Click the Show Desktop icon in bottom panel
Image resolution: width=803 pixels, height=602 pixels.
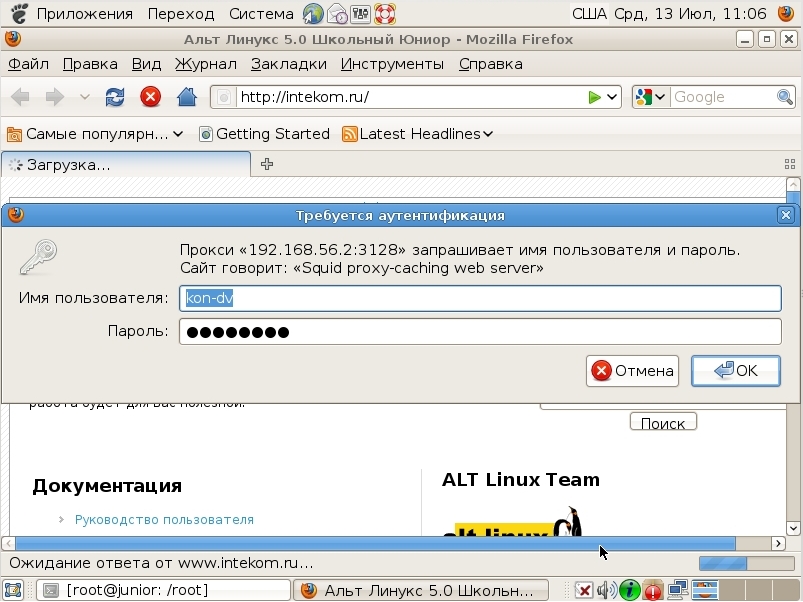[13, 590]
